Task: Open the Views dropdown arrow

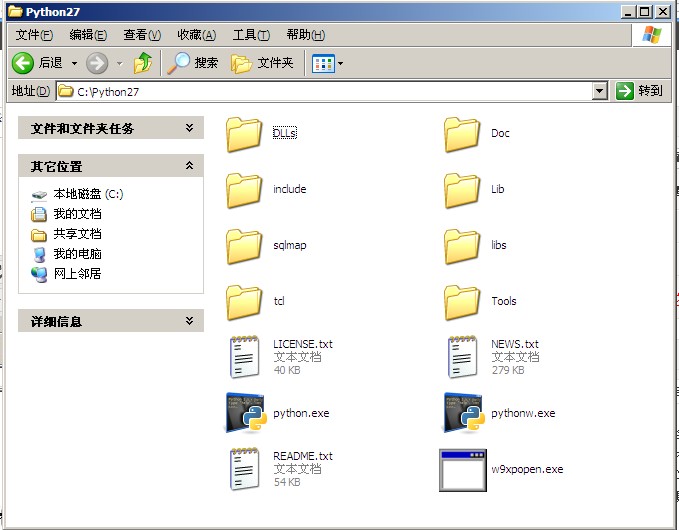Action: pyautogui.click(x=340, y=64)
